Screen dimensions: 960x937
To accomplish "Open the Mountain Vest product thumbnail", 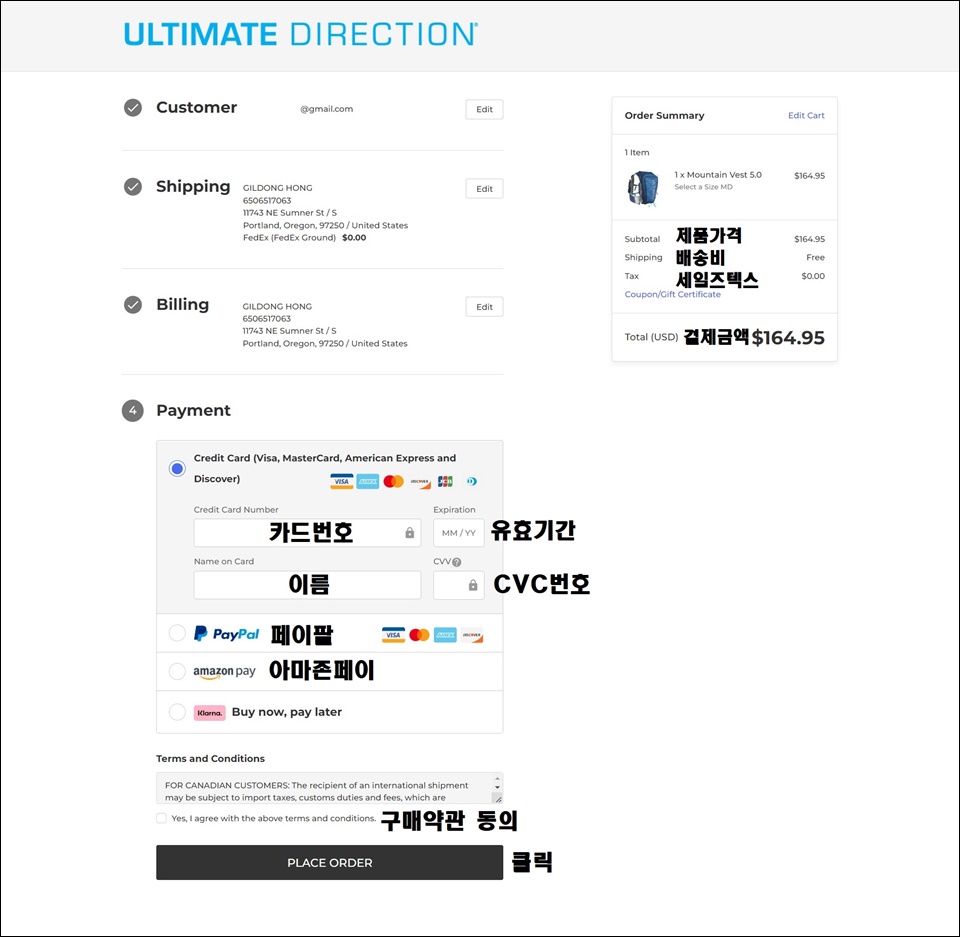I will (643, 189).
